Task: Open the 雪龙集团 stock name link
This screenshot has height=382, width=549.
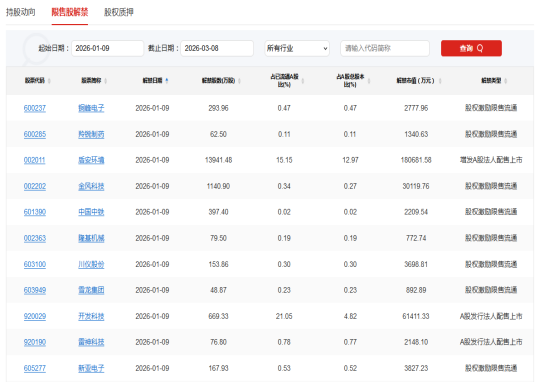Action: (91, 290)
